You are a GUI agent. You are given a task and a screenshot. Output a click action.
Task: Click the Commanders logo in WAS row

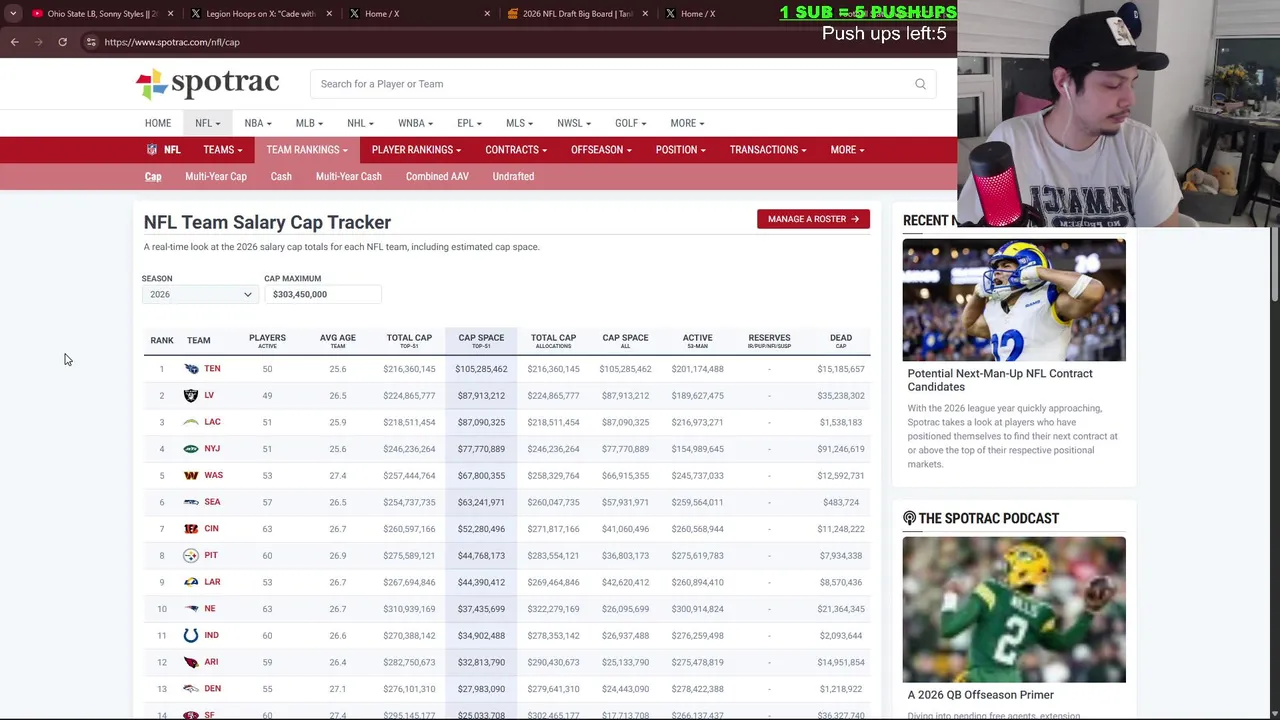click(x=191, y=475)
